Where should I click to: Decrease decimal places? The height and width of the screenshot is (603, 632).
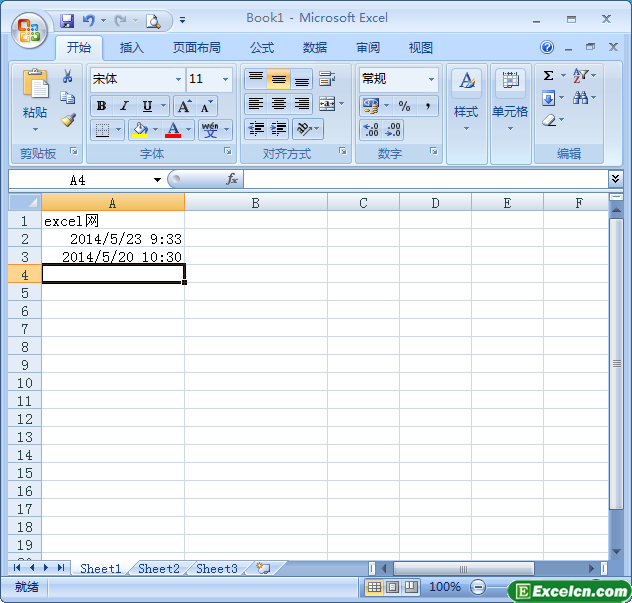(393, 130)
